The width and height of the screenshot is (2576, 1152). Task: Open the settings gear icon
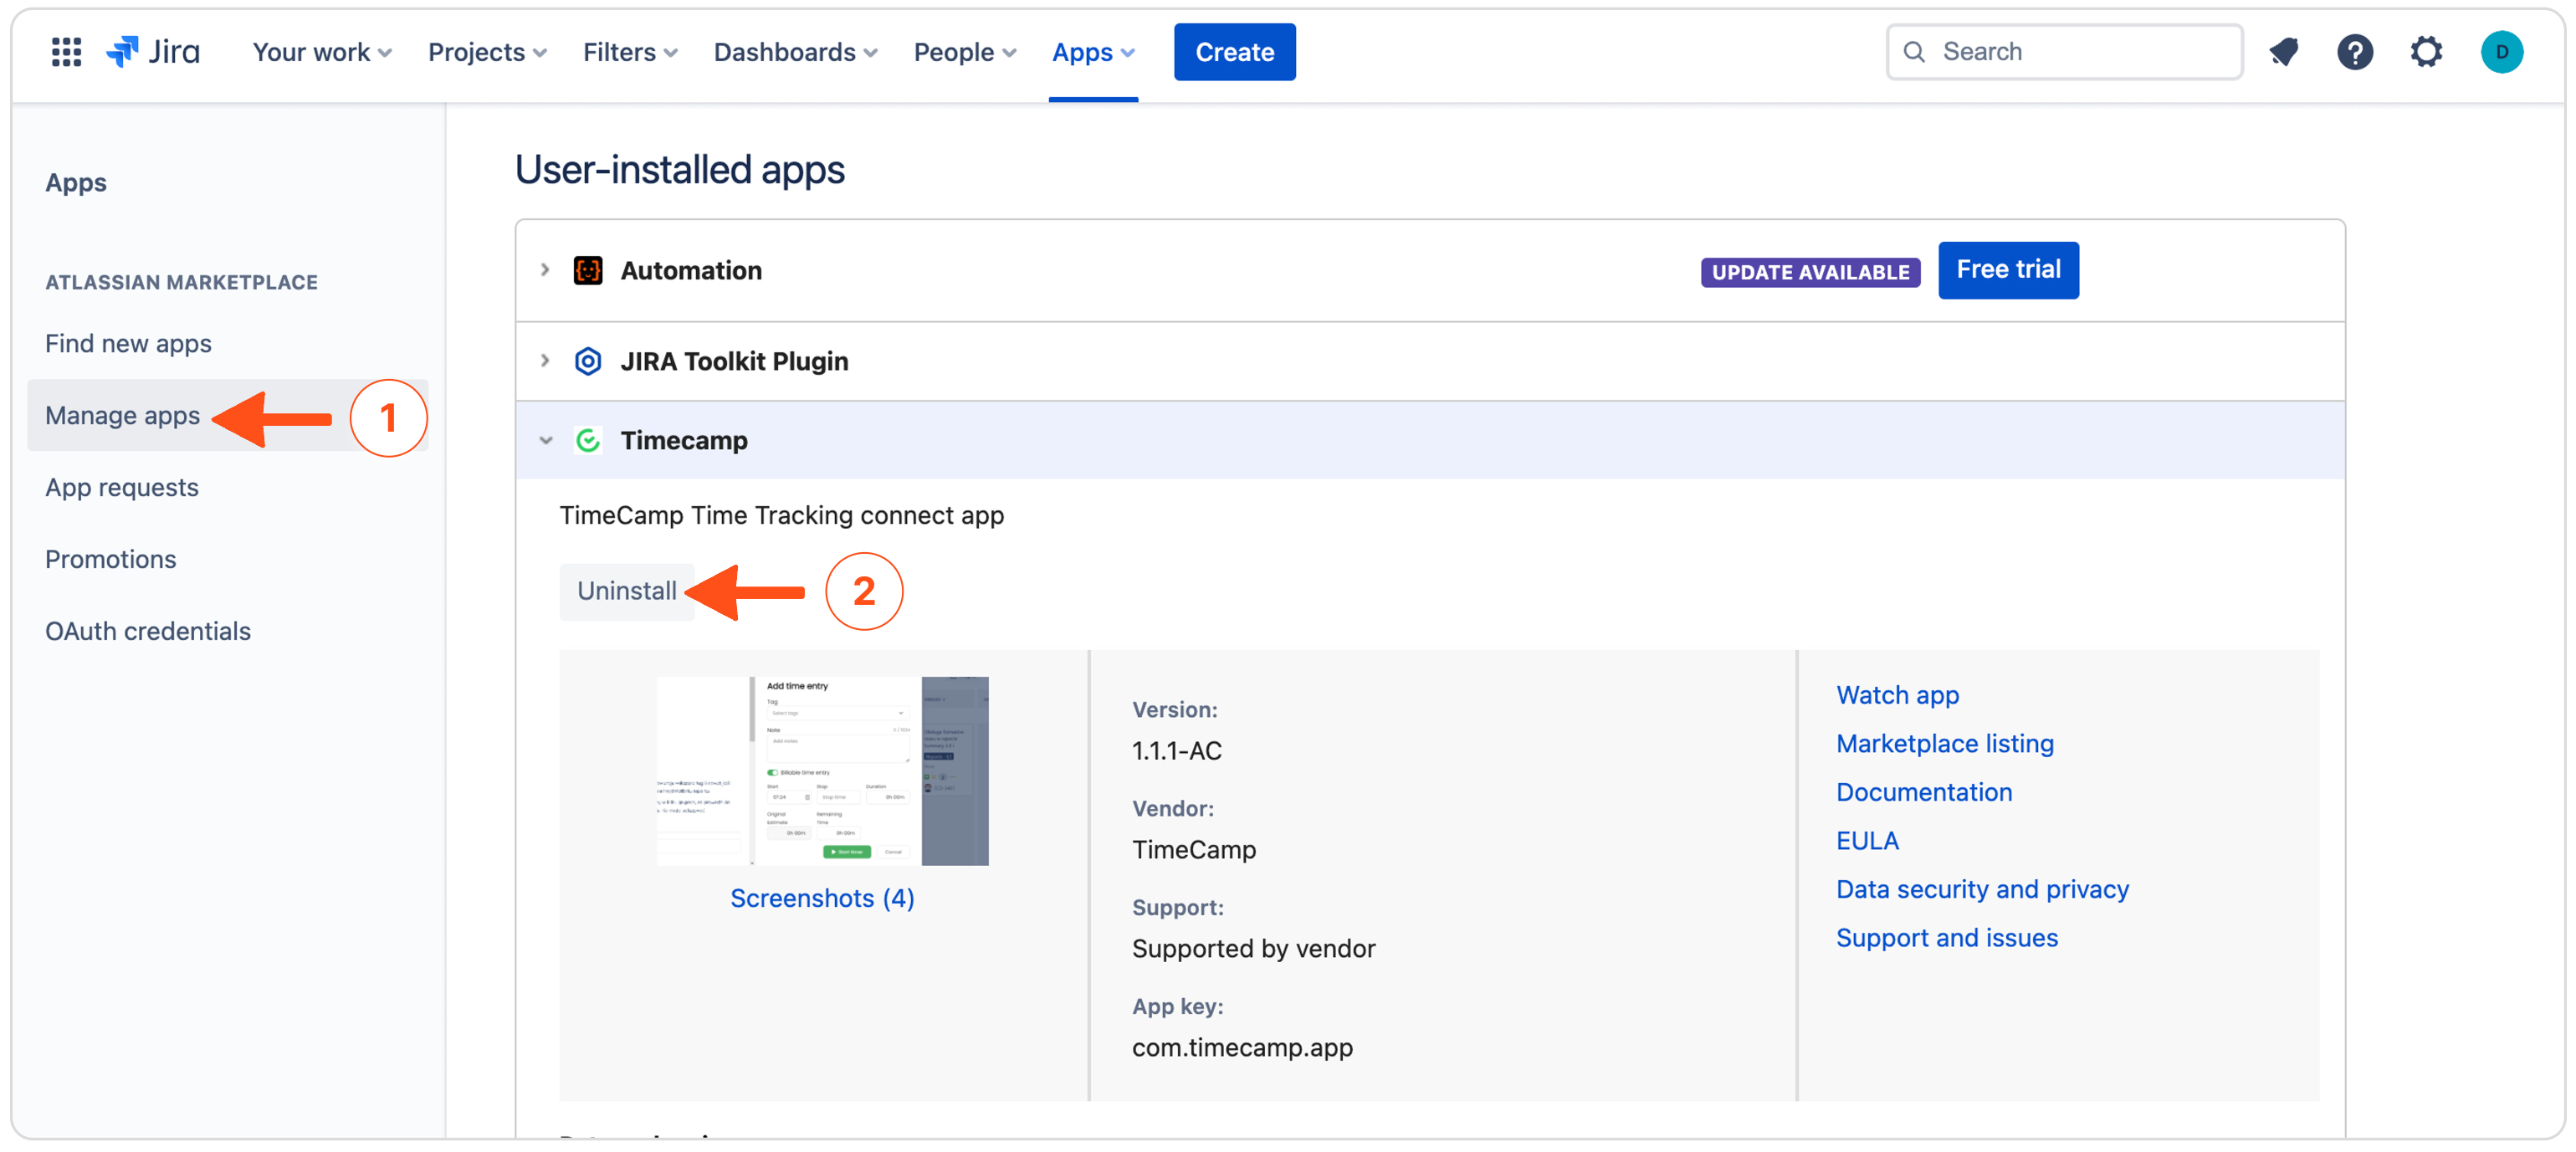(2426, 52)
